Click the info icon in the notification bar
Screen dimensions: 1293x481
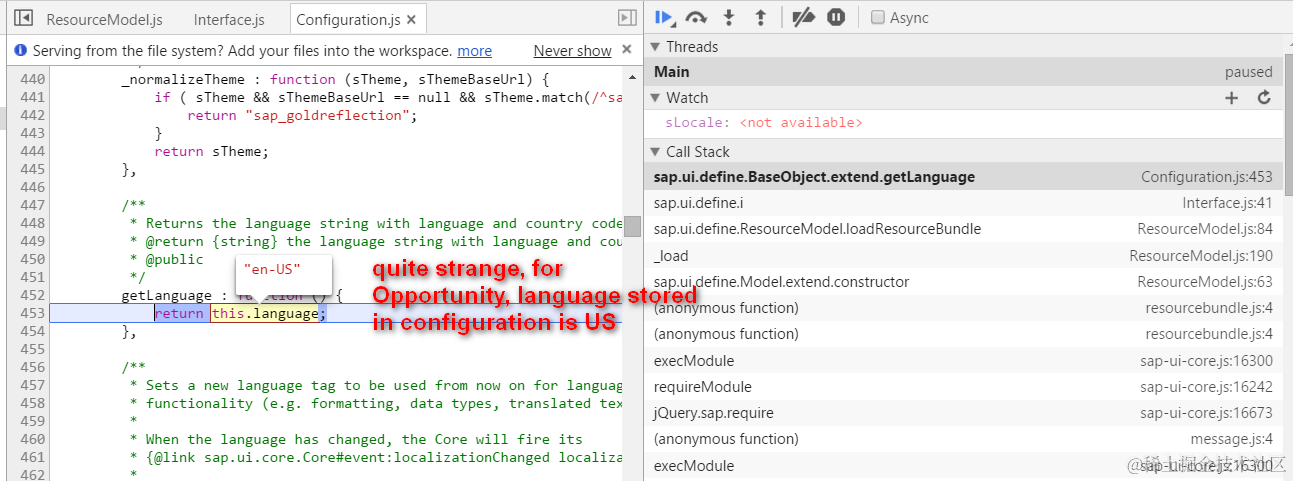[x=20, y=50]
